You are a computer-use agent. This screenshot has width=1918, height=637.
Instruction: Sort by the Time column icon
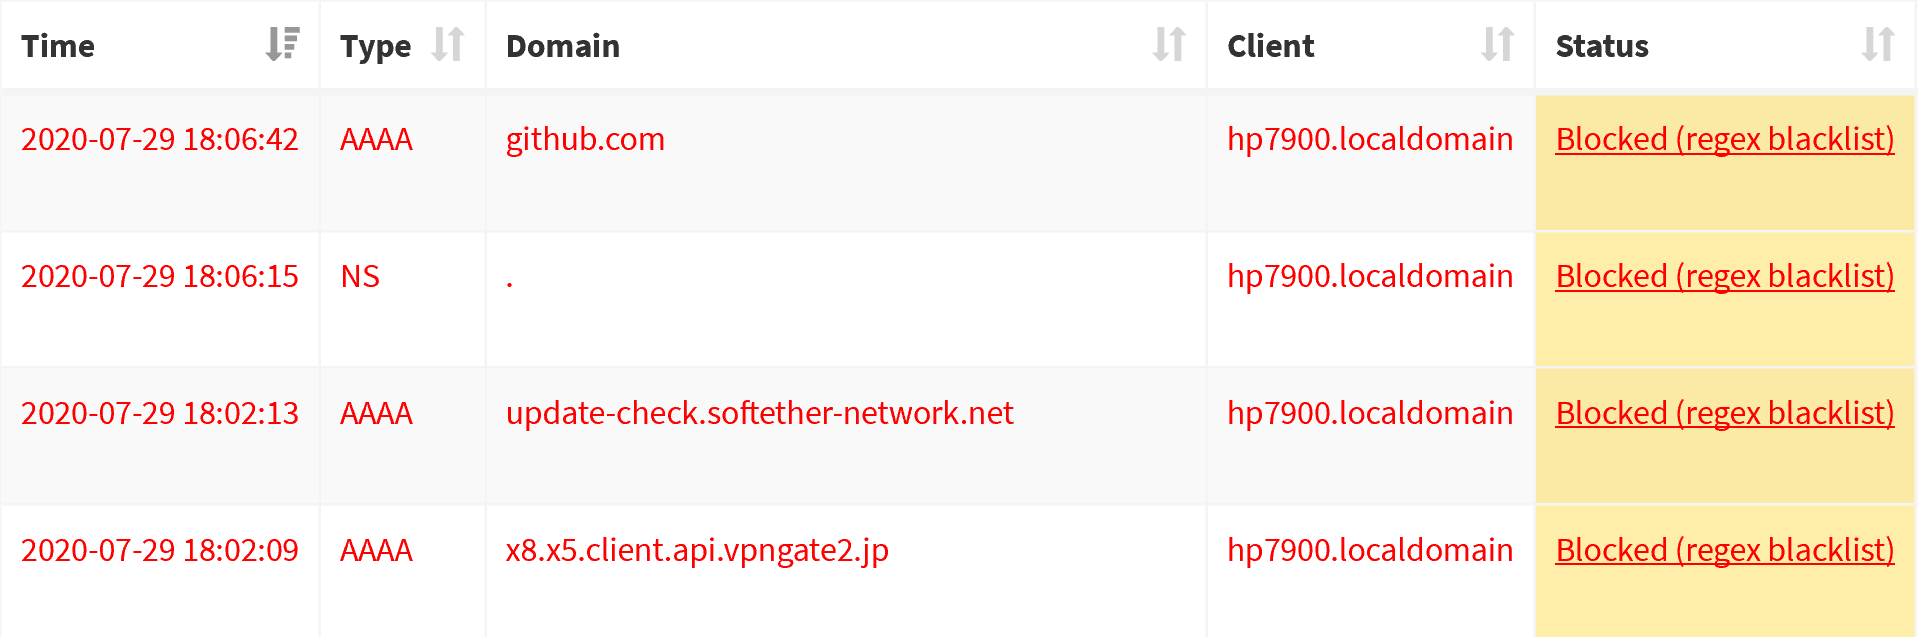tap(283, 45)
